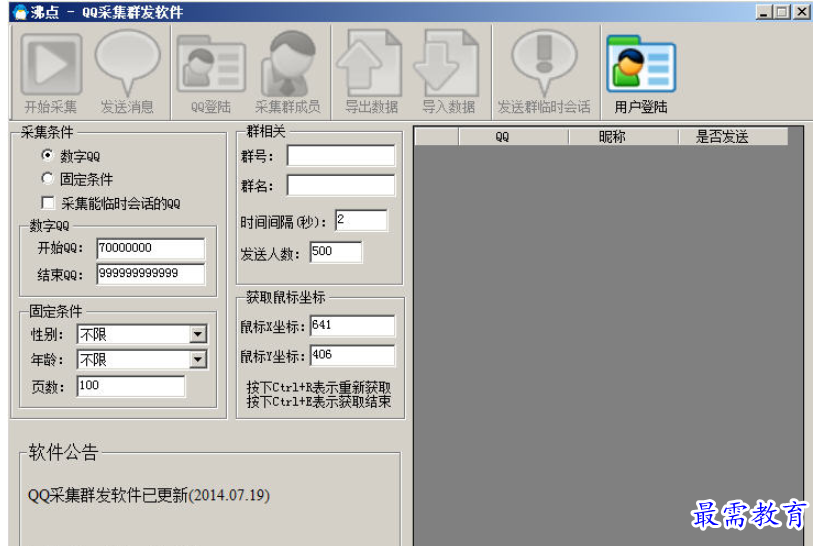
Task: Click the 按下Ctrl+R表示重新获取 hint text
Action: click(319, 387)
